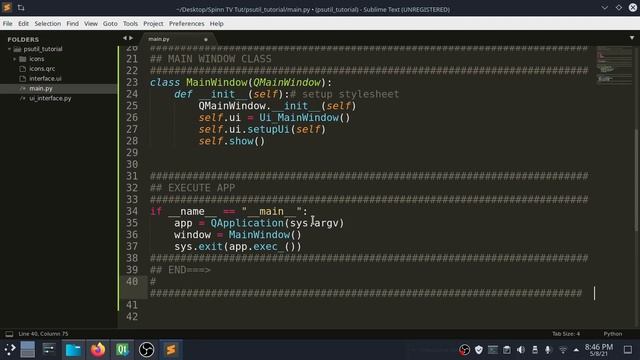Open the tab list dropdown arrow
The width and height of the screenshot is (640, 360).
point(632,38)
